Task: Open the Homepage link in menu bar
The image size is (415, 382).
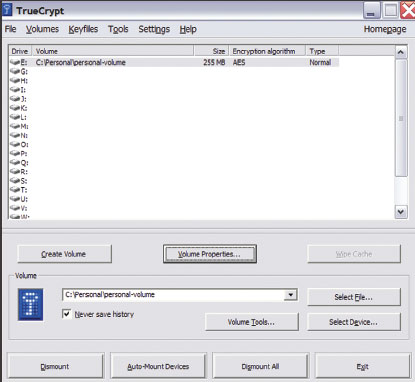Action: [385, 29]
